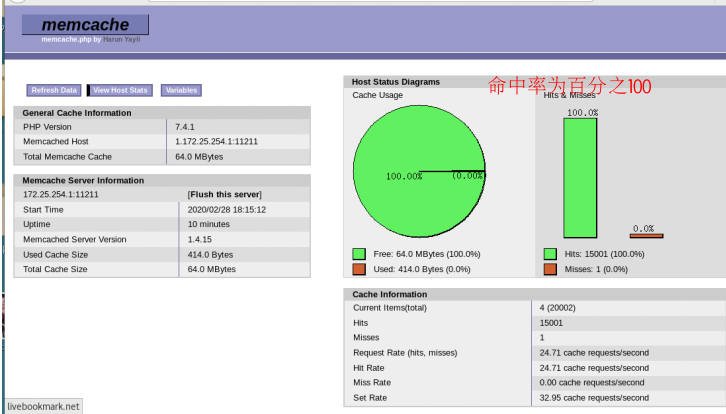Click the 0.0% label above misses bar
The height and width of the screenshot is (414, 726).
tap(644, 229)
